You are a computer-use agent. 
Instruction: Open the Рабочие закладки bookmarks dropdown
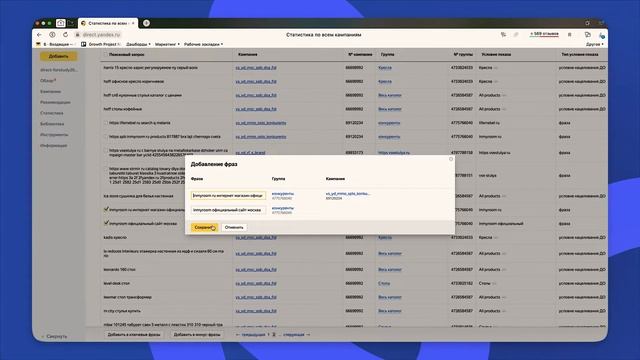[203, 44]
